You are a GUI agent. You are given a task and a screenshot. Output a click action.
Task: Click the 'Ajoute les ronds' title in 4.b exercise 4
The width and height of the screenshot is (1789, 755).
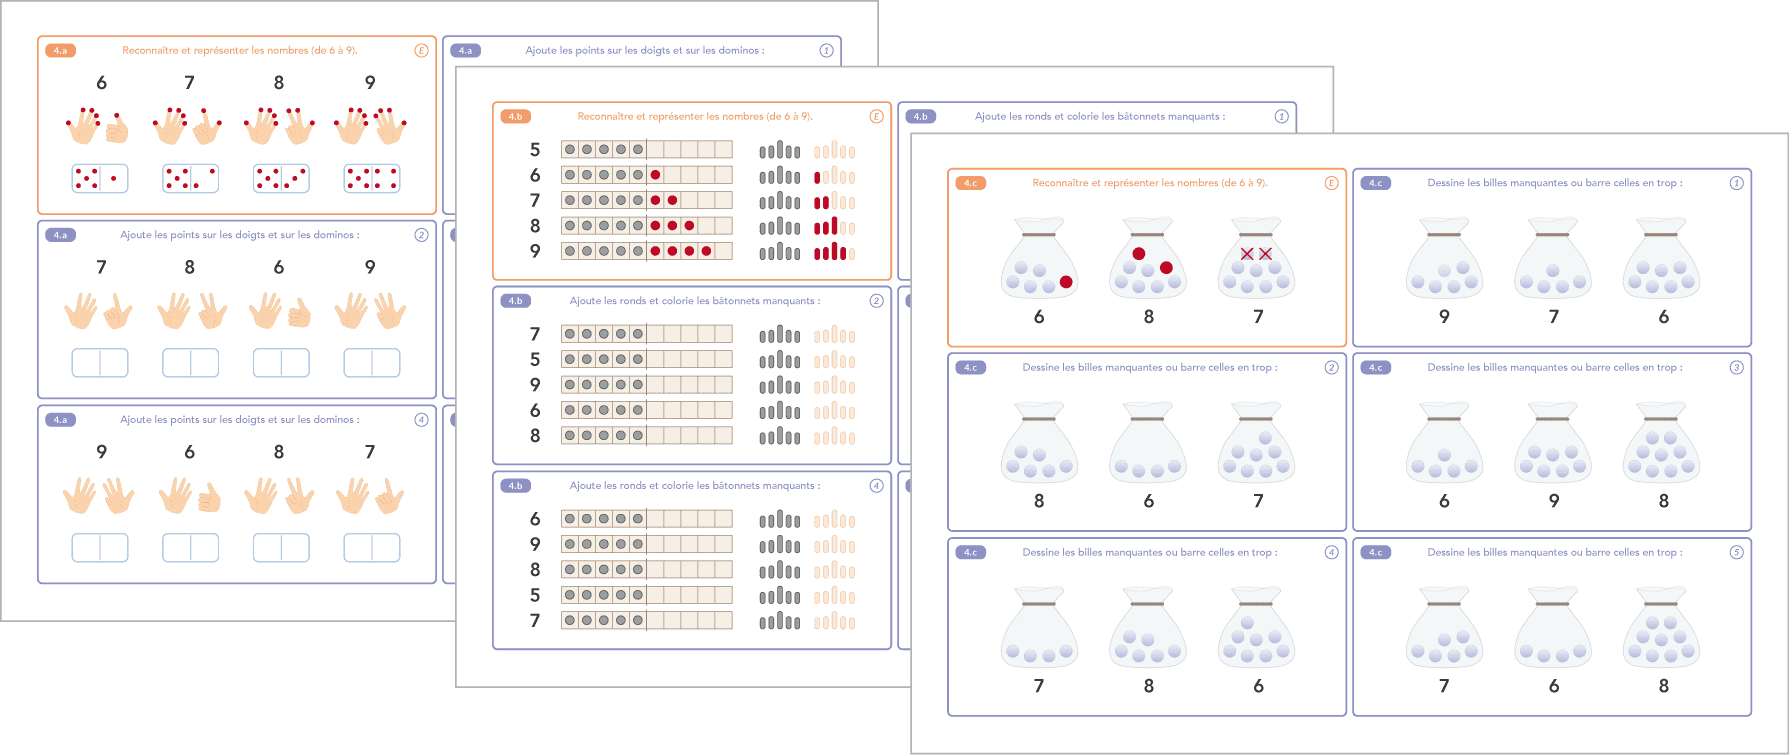pos(695,486)
